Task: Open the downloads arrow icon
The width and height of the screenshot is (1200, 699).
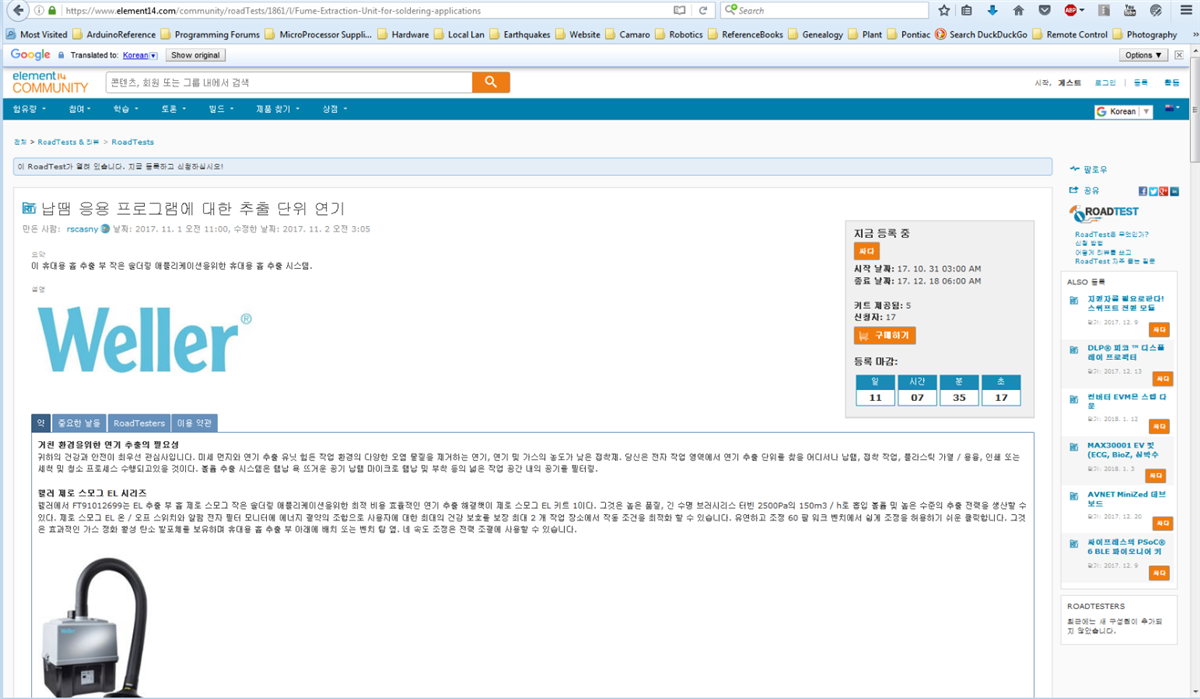Action: tap(993, 10)
